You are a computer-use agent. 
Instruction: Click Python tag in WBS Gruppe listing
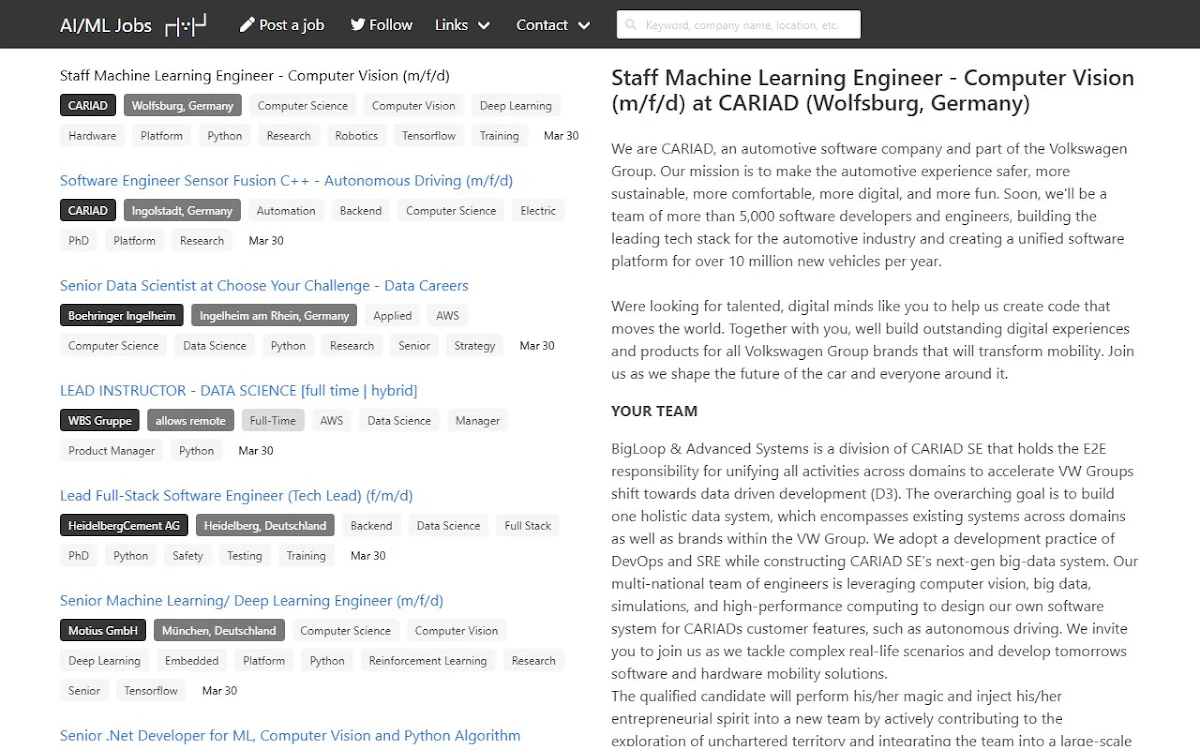point(197,451)
